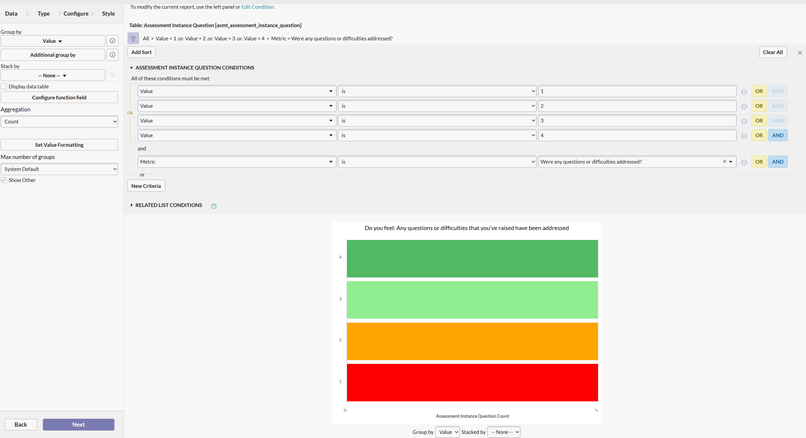Go to the Type step tab
This screenshot has height=438, width=806.
(x=44, y=13)
